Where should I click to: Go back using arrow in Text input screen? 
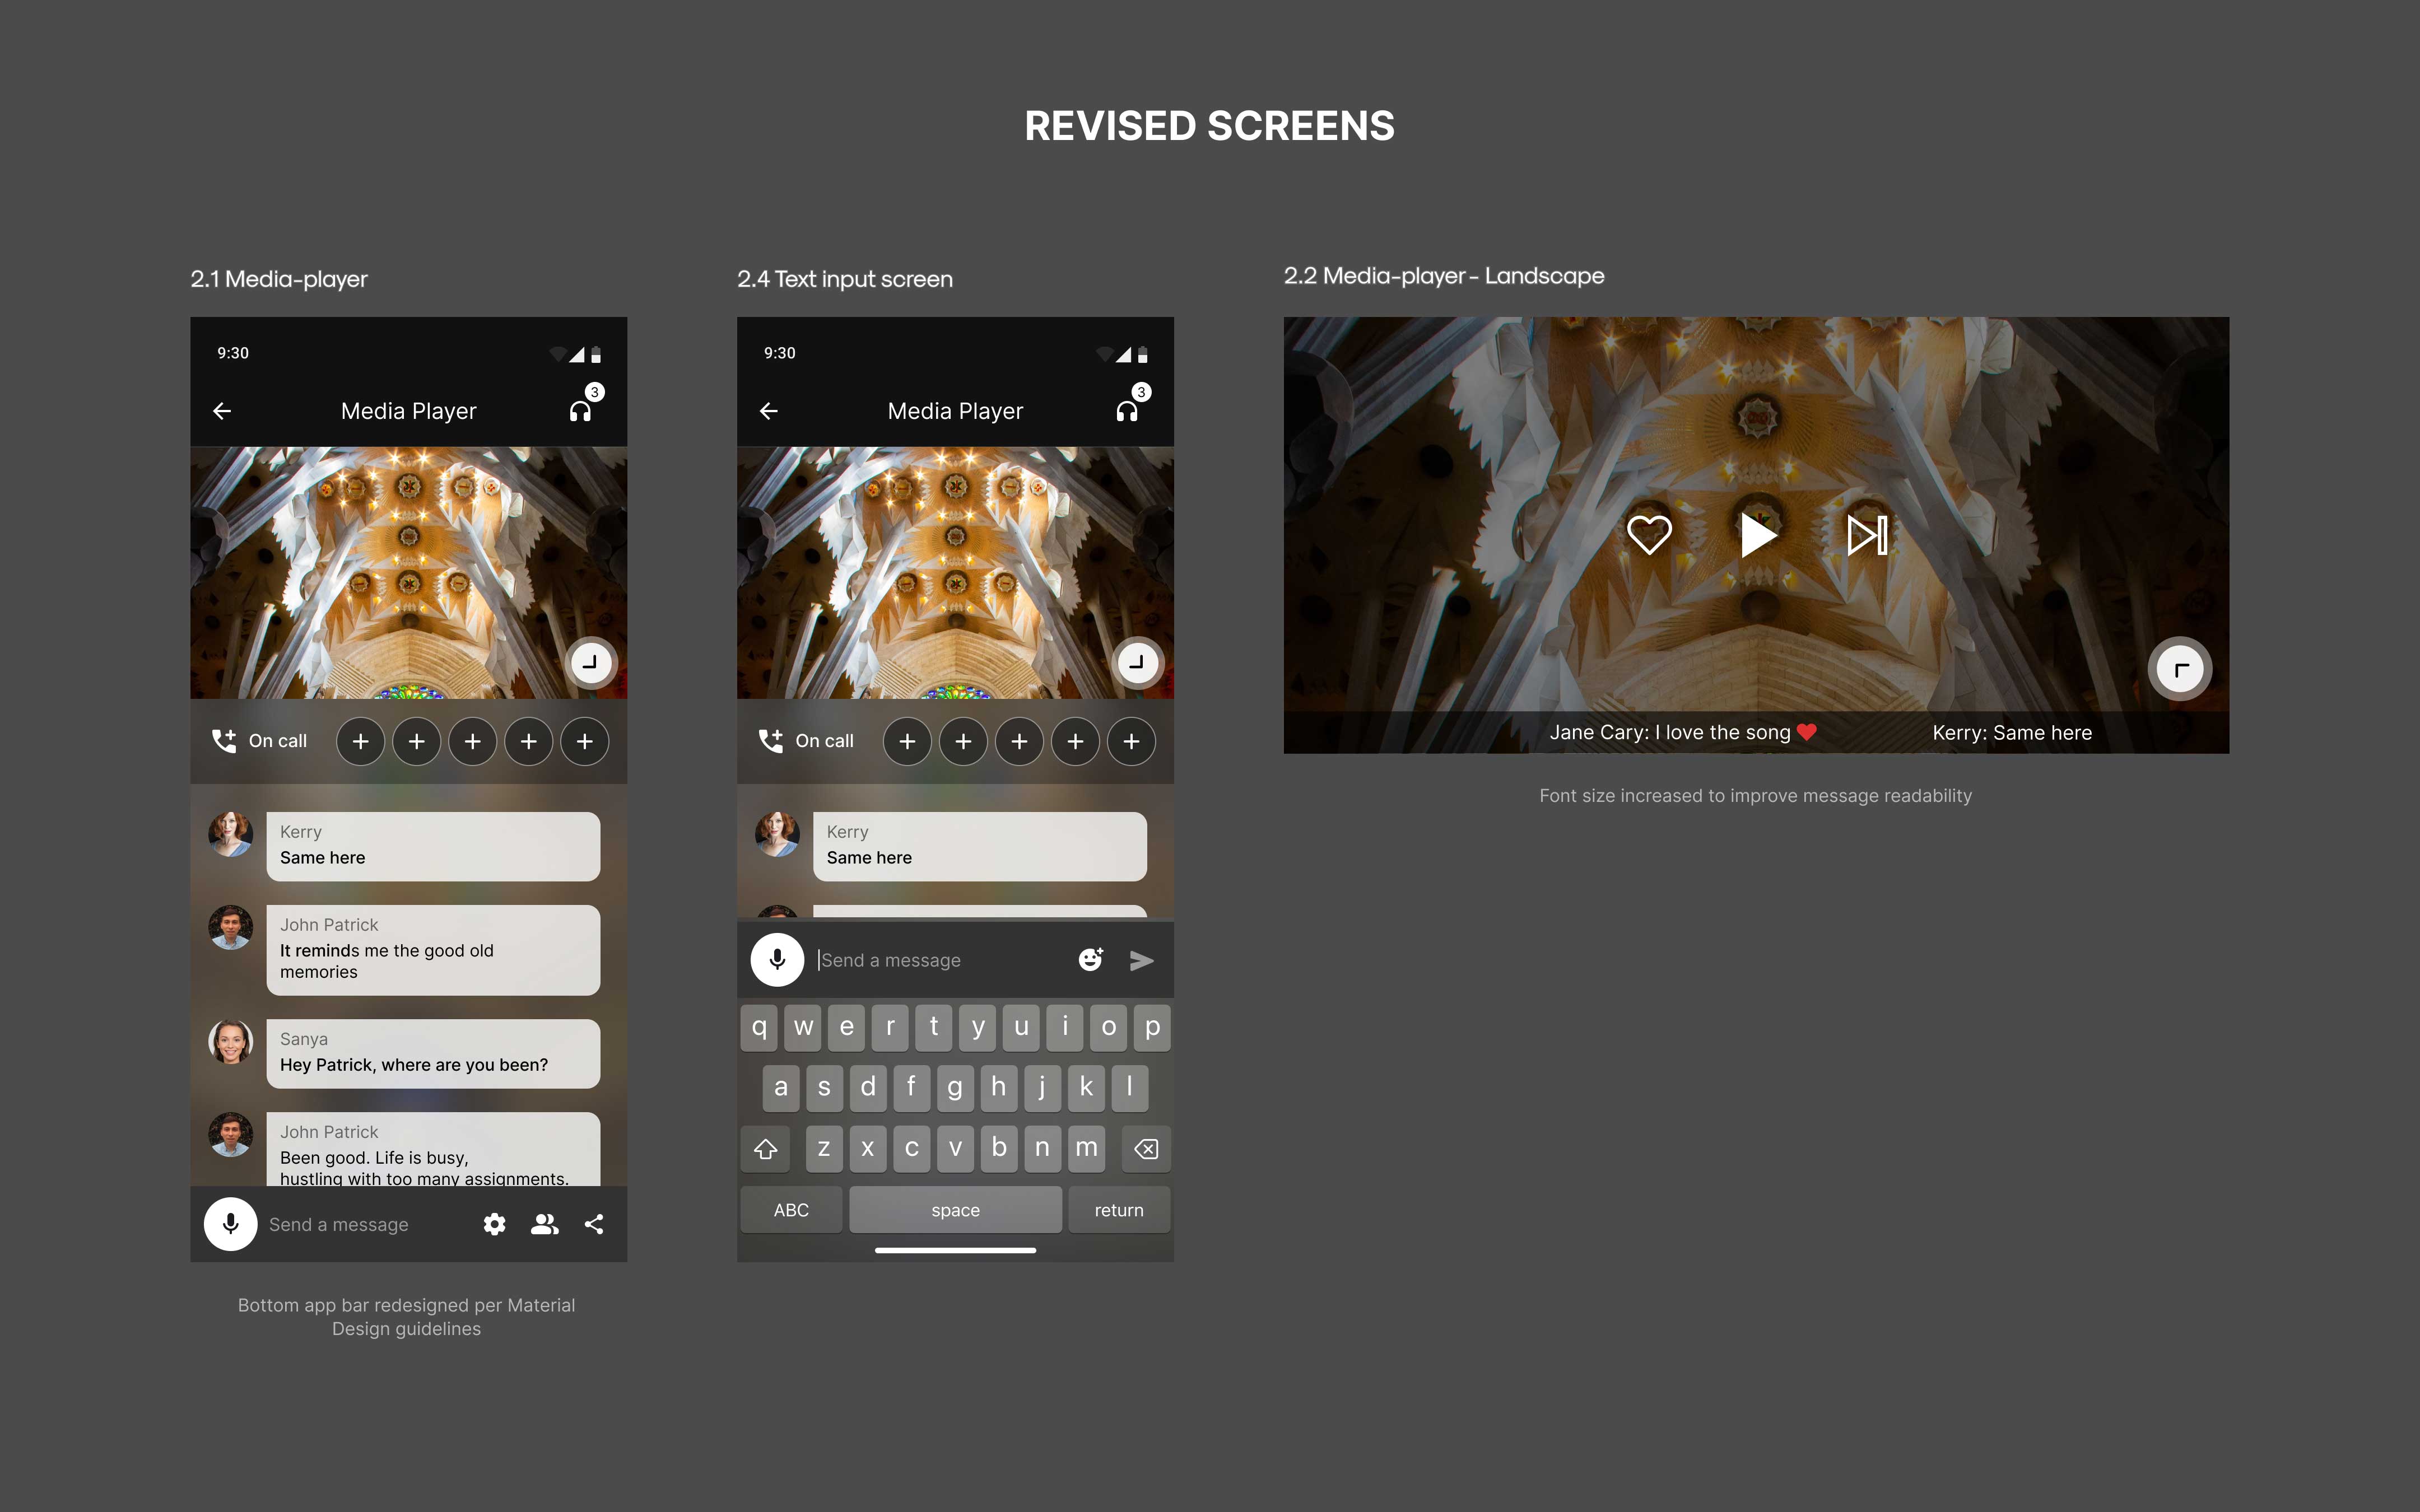pos(769,411)
